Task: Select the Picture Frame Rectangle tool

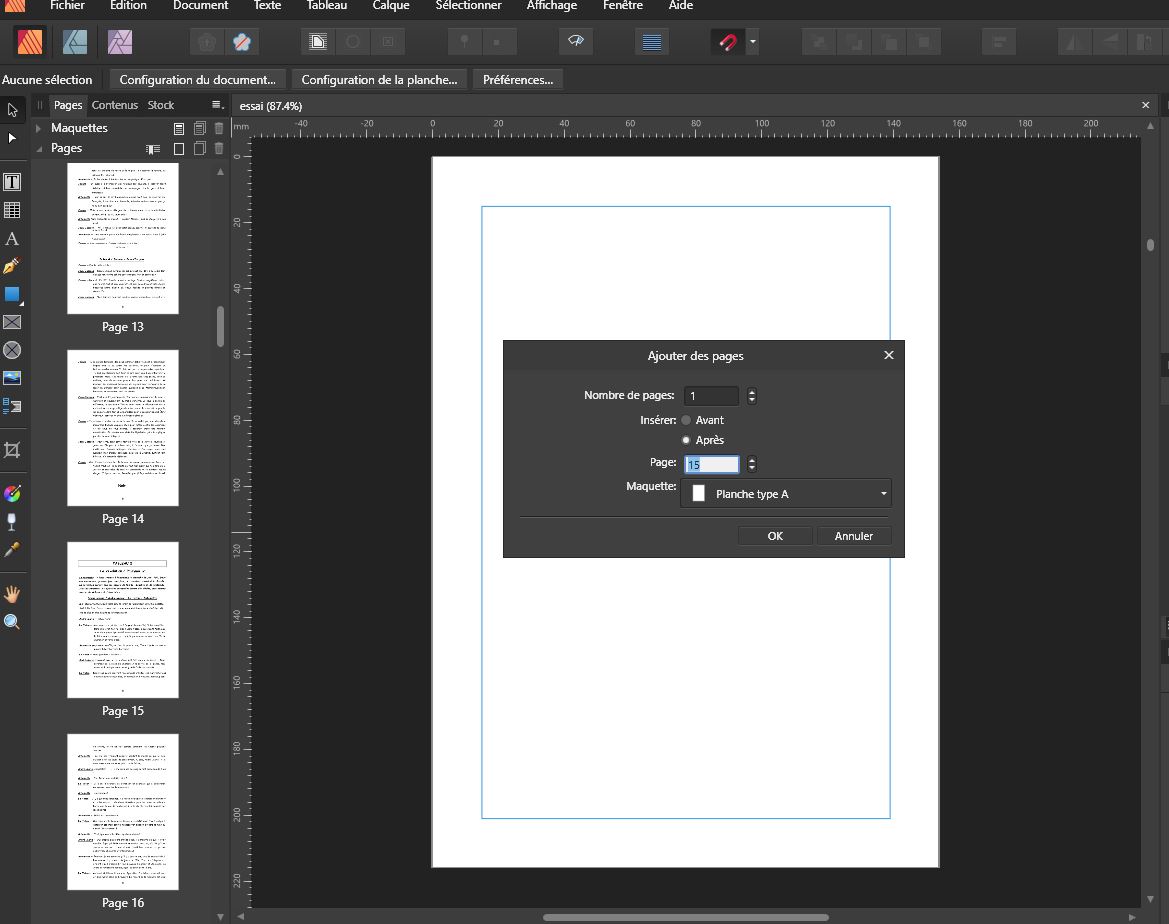Action: click(12, 322)
